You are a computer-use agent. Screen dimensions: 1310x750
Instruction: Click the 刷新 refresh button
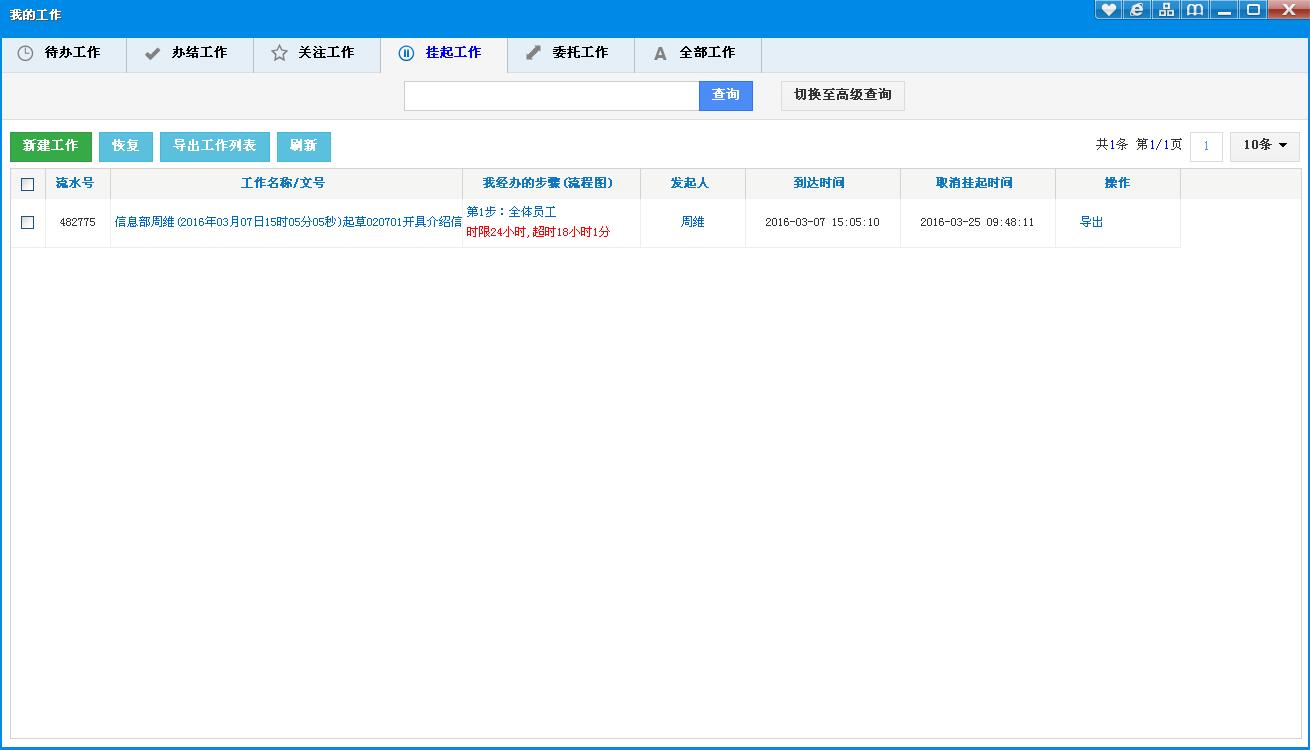(303, 146)
